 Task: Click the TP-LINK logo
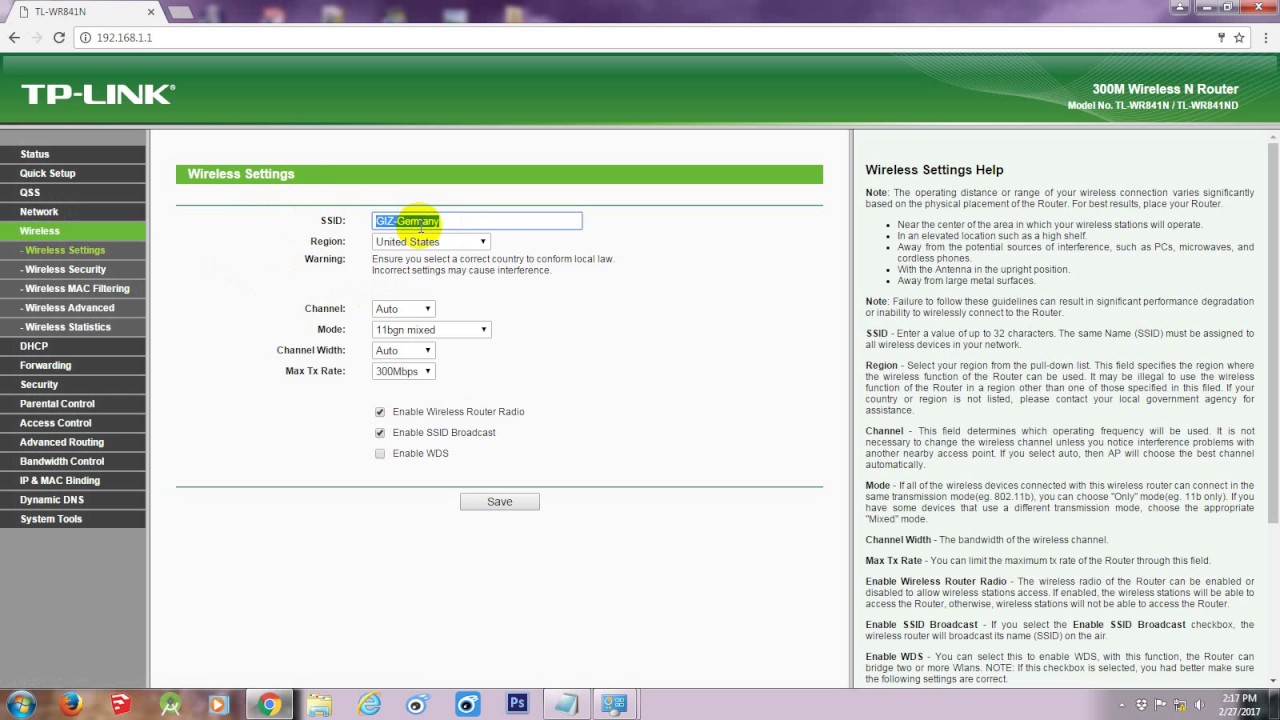pyautogui.click(x=98, y=94)
